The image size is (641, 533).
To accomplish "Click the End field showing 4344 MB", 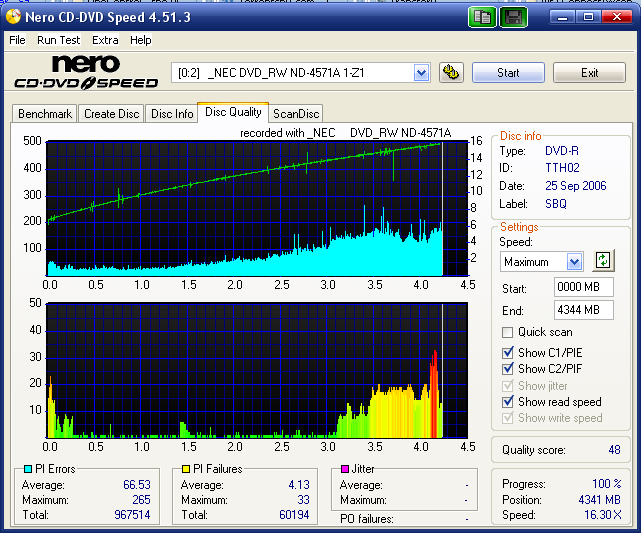I will pyautogui.click(x=583, y=310).
